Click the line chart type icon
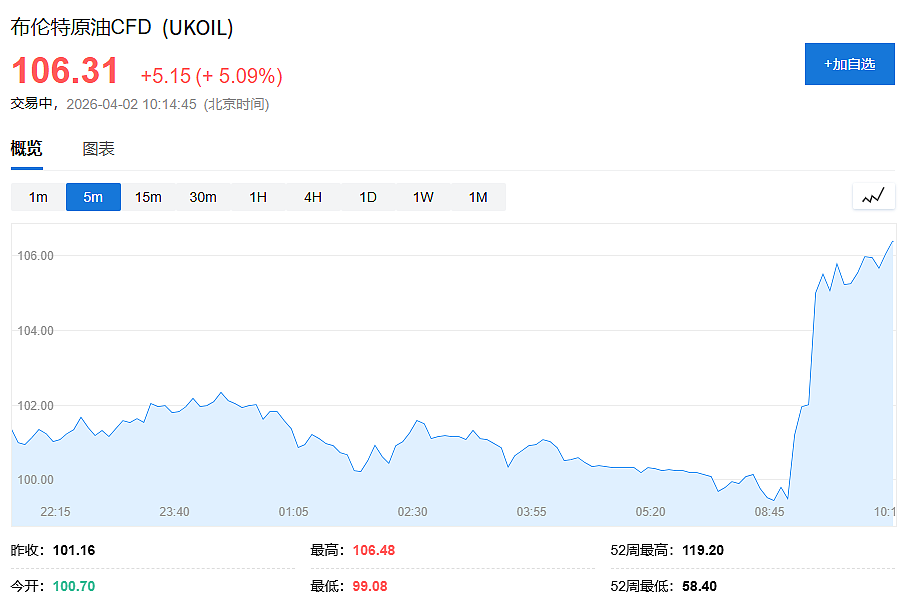Screen dimensions: 908x601 click(873, 196)
